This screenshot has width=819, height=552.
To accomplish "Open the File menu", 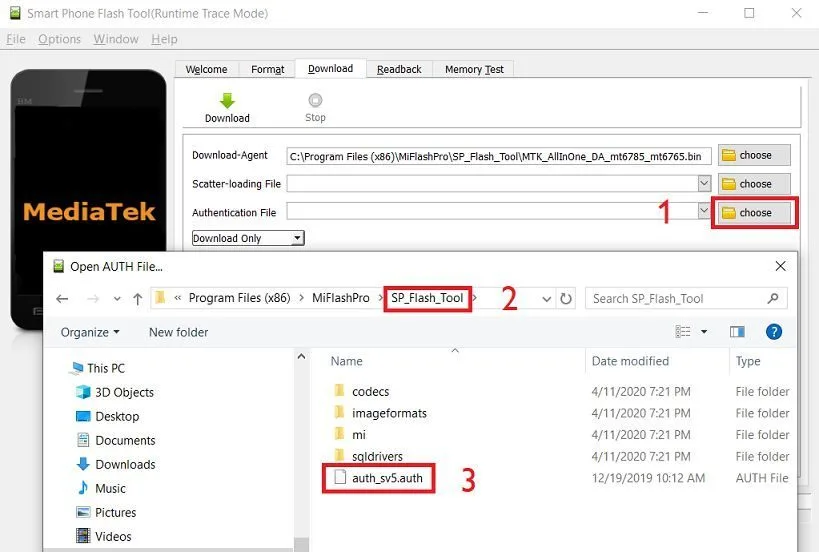I will [x=16, y=39].
